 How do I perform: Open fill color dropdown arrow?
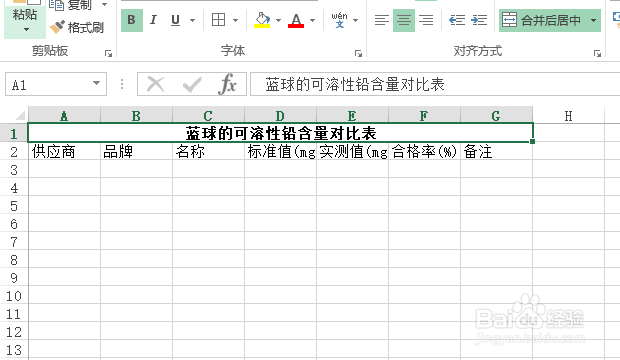(278, 20)
